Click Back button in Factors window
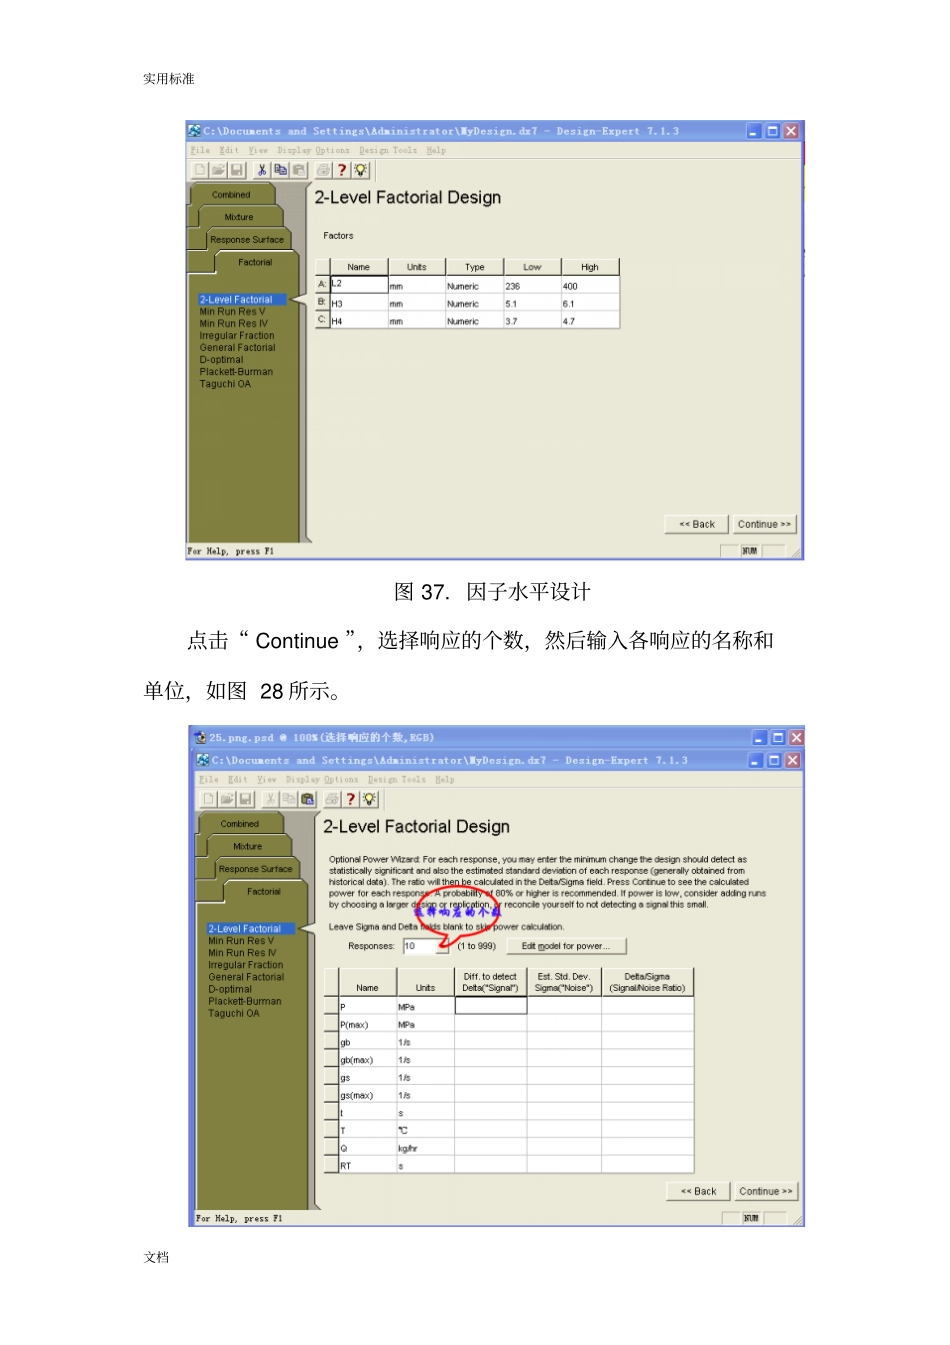 (697, 524)
